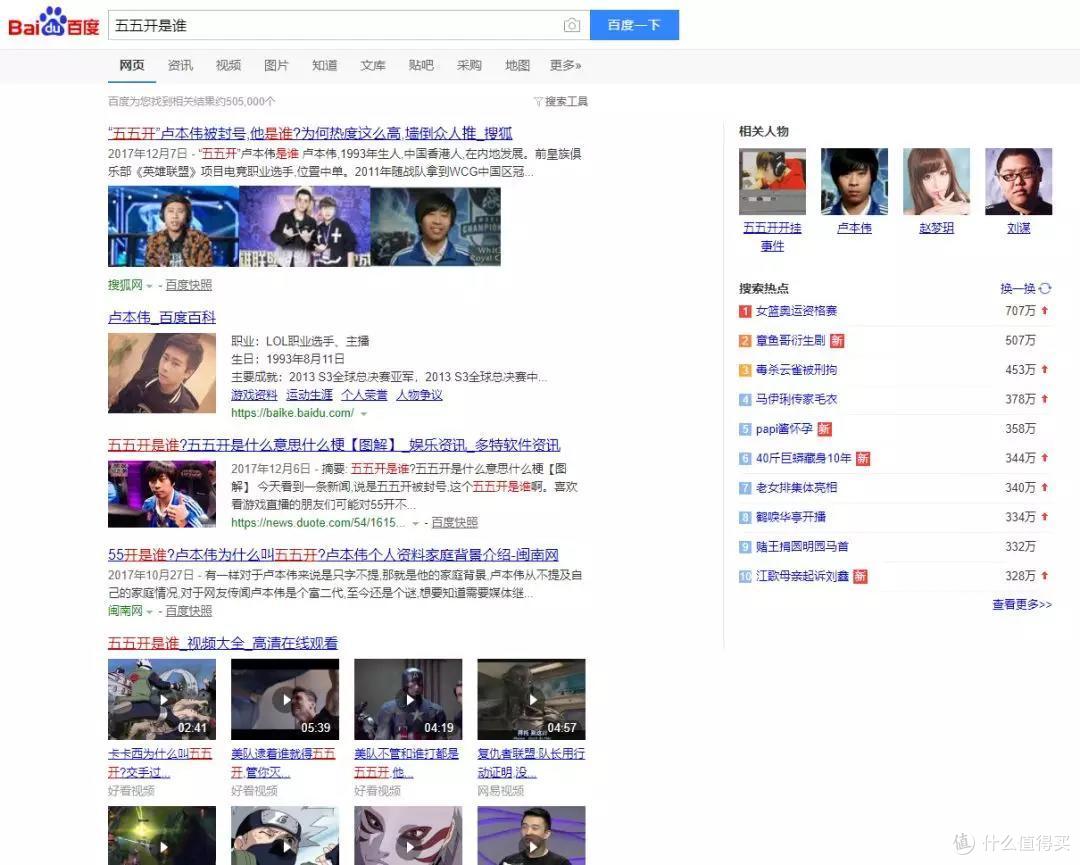
Task: Open the 搜狐 result about 卢本伟被封号
Action: pyautogui.click(x=310, y=133)
